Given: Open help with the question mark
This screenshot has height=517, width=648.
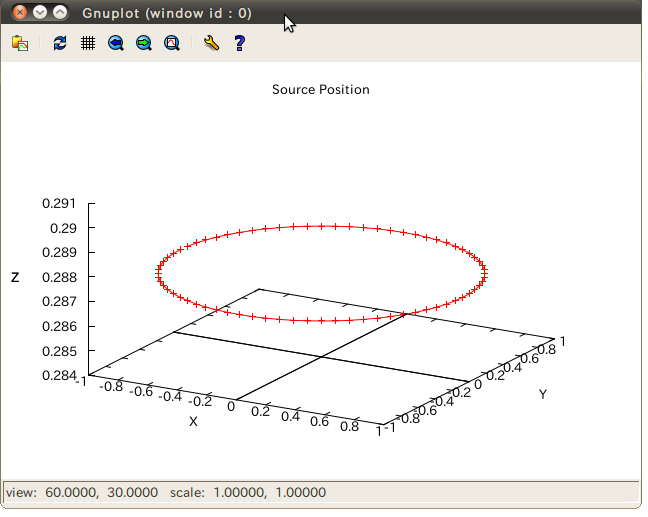Looking at the screenshot, I should 239,43.
